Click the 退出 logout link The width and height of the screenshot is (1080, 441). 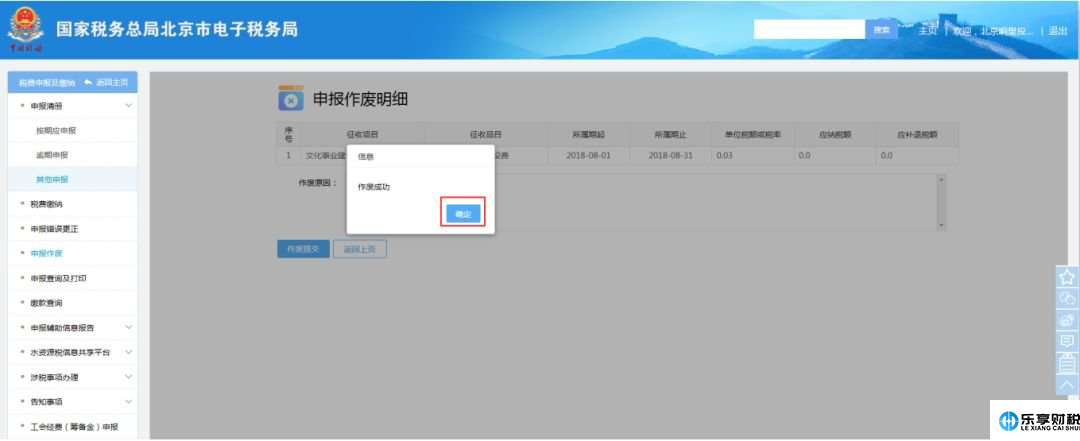pyautogui.click(x=1058, y=30)
